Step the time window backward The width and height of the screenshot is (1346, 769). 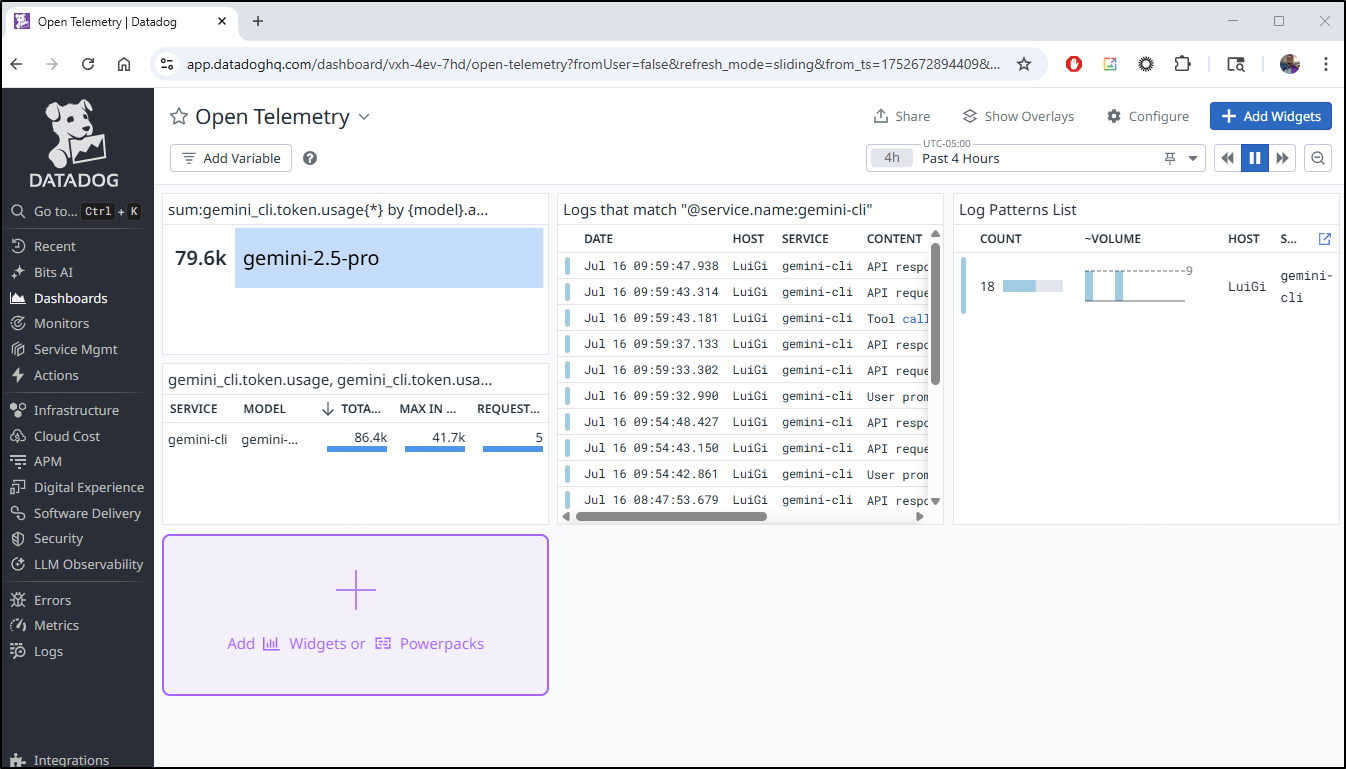tap(1227, 158)
